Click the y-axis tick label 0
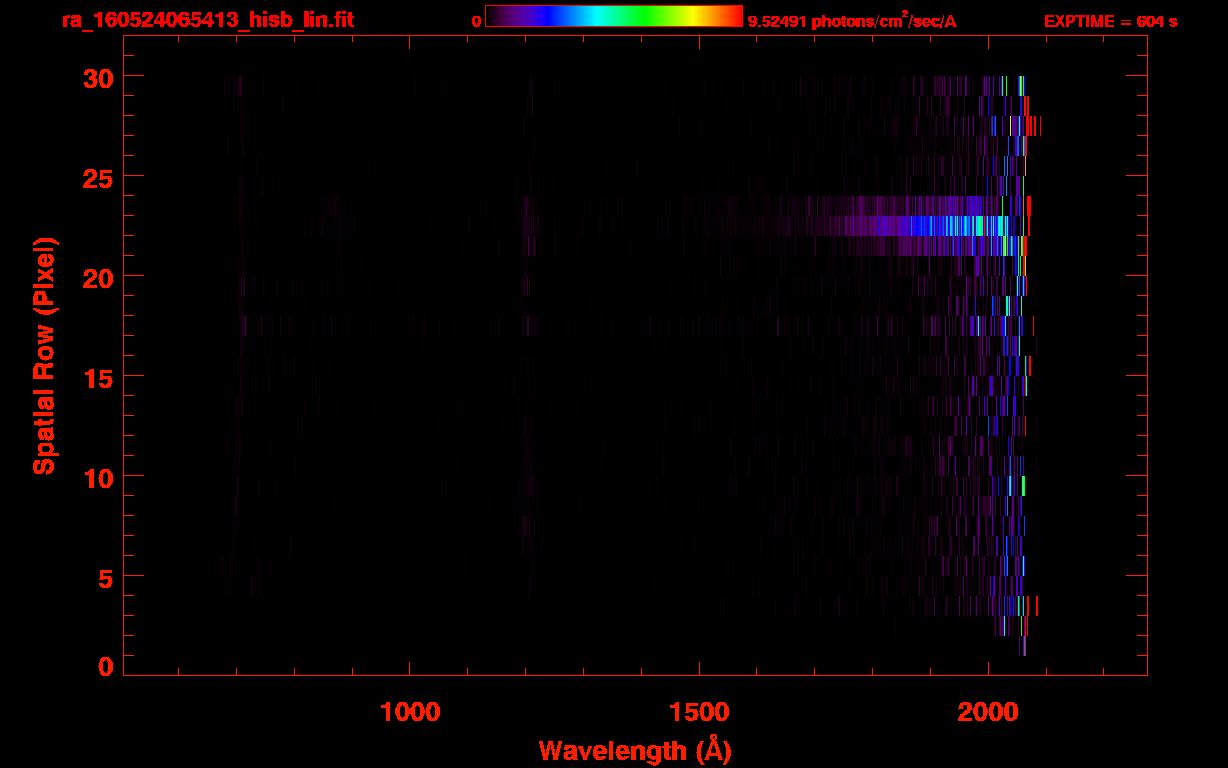 (x=105, y=666)
